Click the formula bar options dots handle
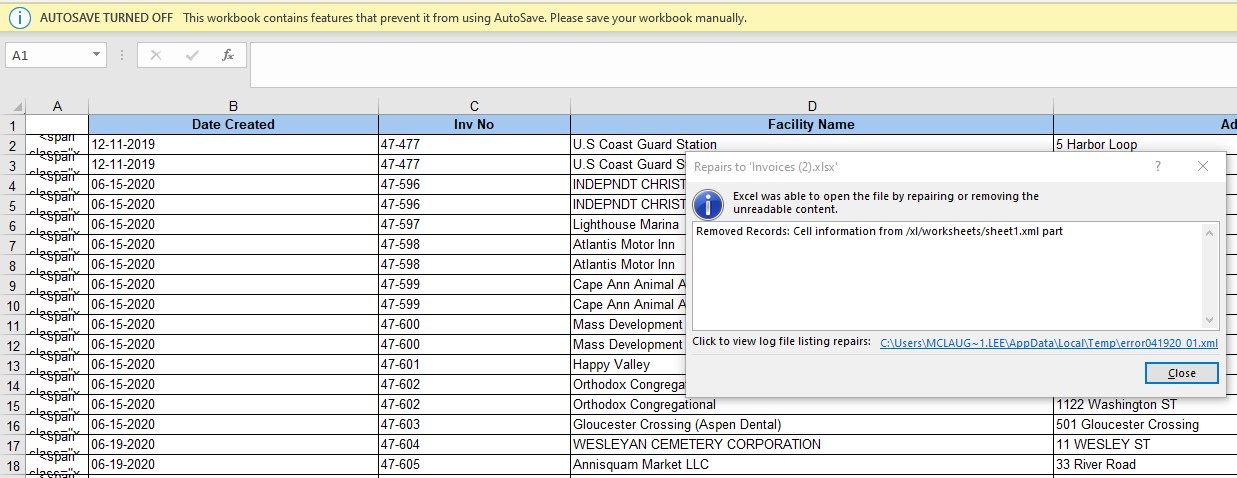 point(122,55)
